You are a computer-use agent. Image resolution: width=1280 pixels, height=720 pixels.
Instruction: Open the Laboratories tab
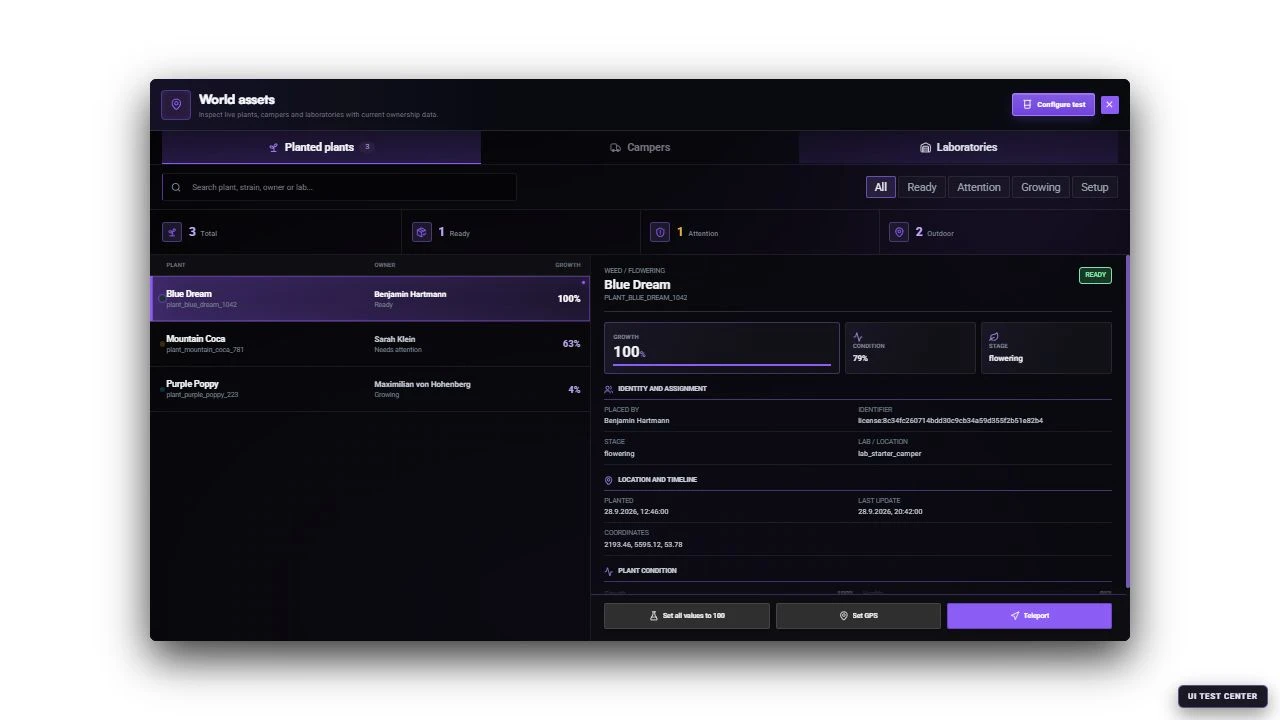[958, 147]
